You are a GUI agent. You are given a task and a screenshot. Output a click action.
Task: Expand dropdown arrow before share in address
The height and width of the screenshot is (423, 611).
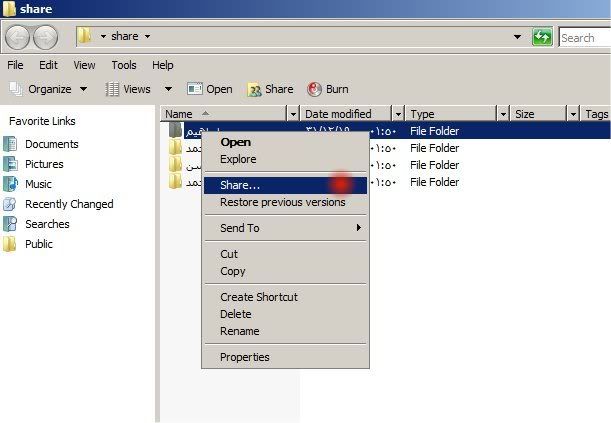[103, 36]
